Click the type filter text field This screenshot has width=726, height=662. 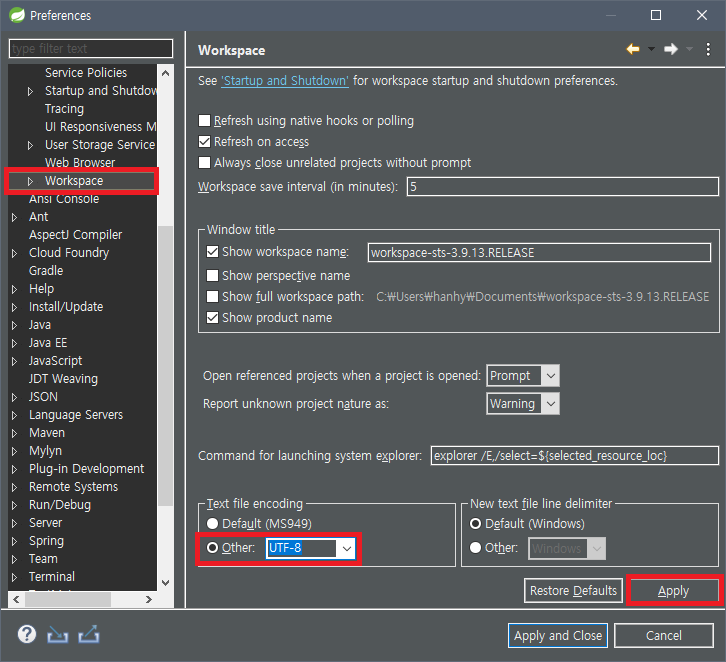click(x=91, y=49)
